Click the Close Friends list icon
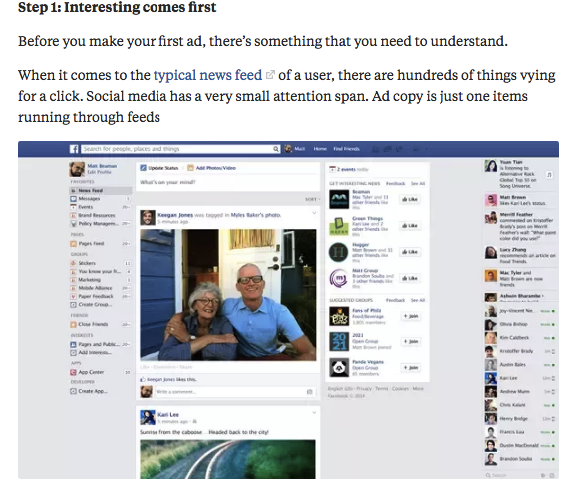The image size is (574, 486). pos(74,324)
